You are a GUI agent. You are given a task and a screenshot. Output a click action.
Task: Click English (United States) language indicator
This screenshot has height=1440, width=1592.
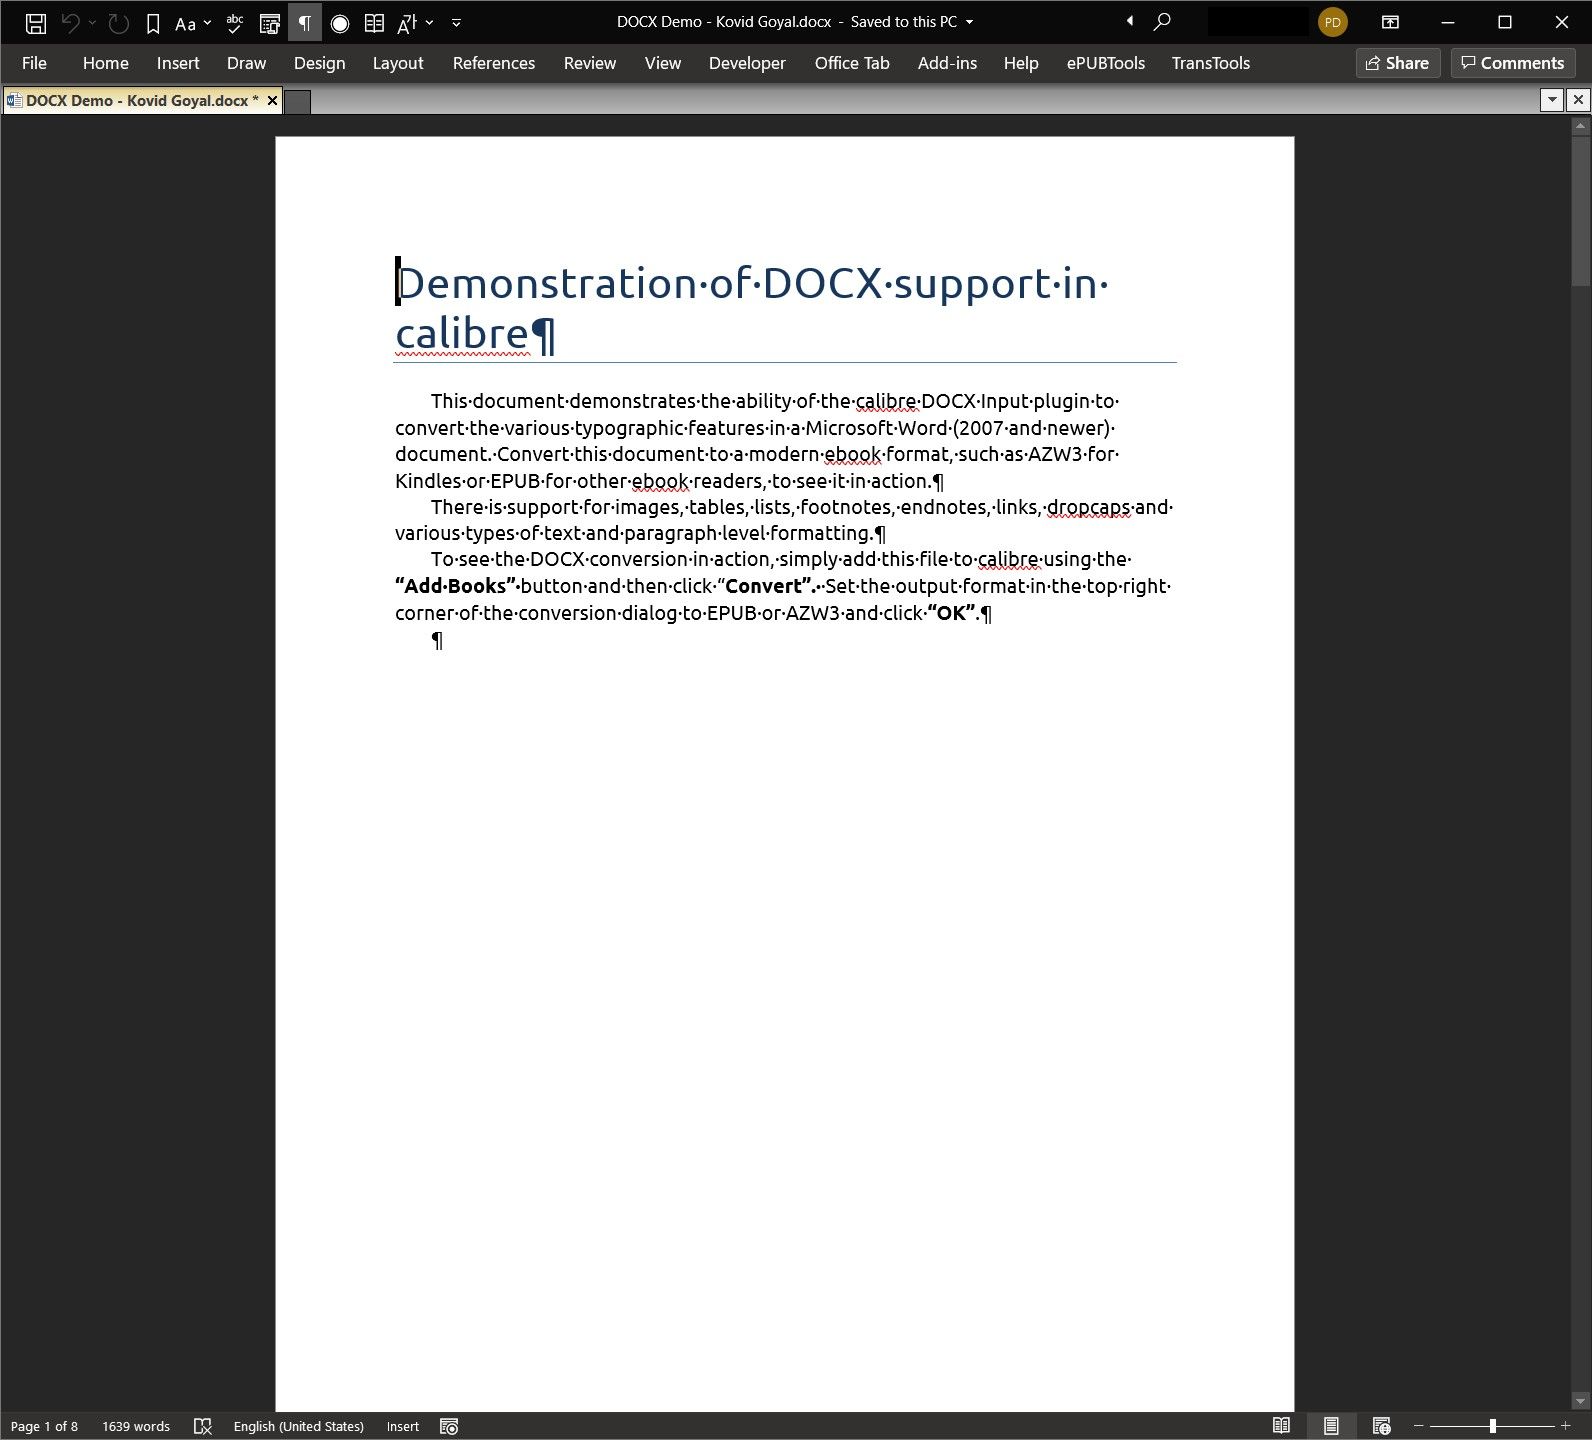tap(298, 1426)
